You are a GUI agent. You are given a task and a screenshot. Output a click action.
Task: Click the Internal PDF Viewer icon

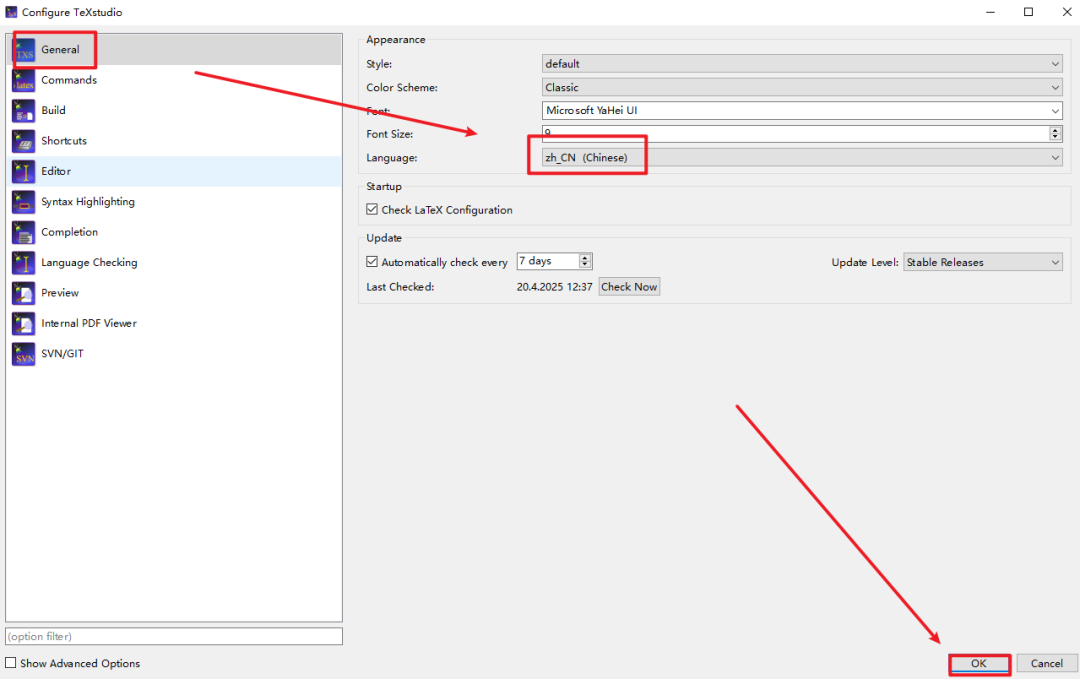pyautogui.click(x=24, y=323)
